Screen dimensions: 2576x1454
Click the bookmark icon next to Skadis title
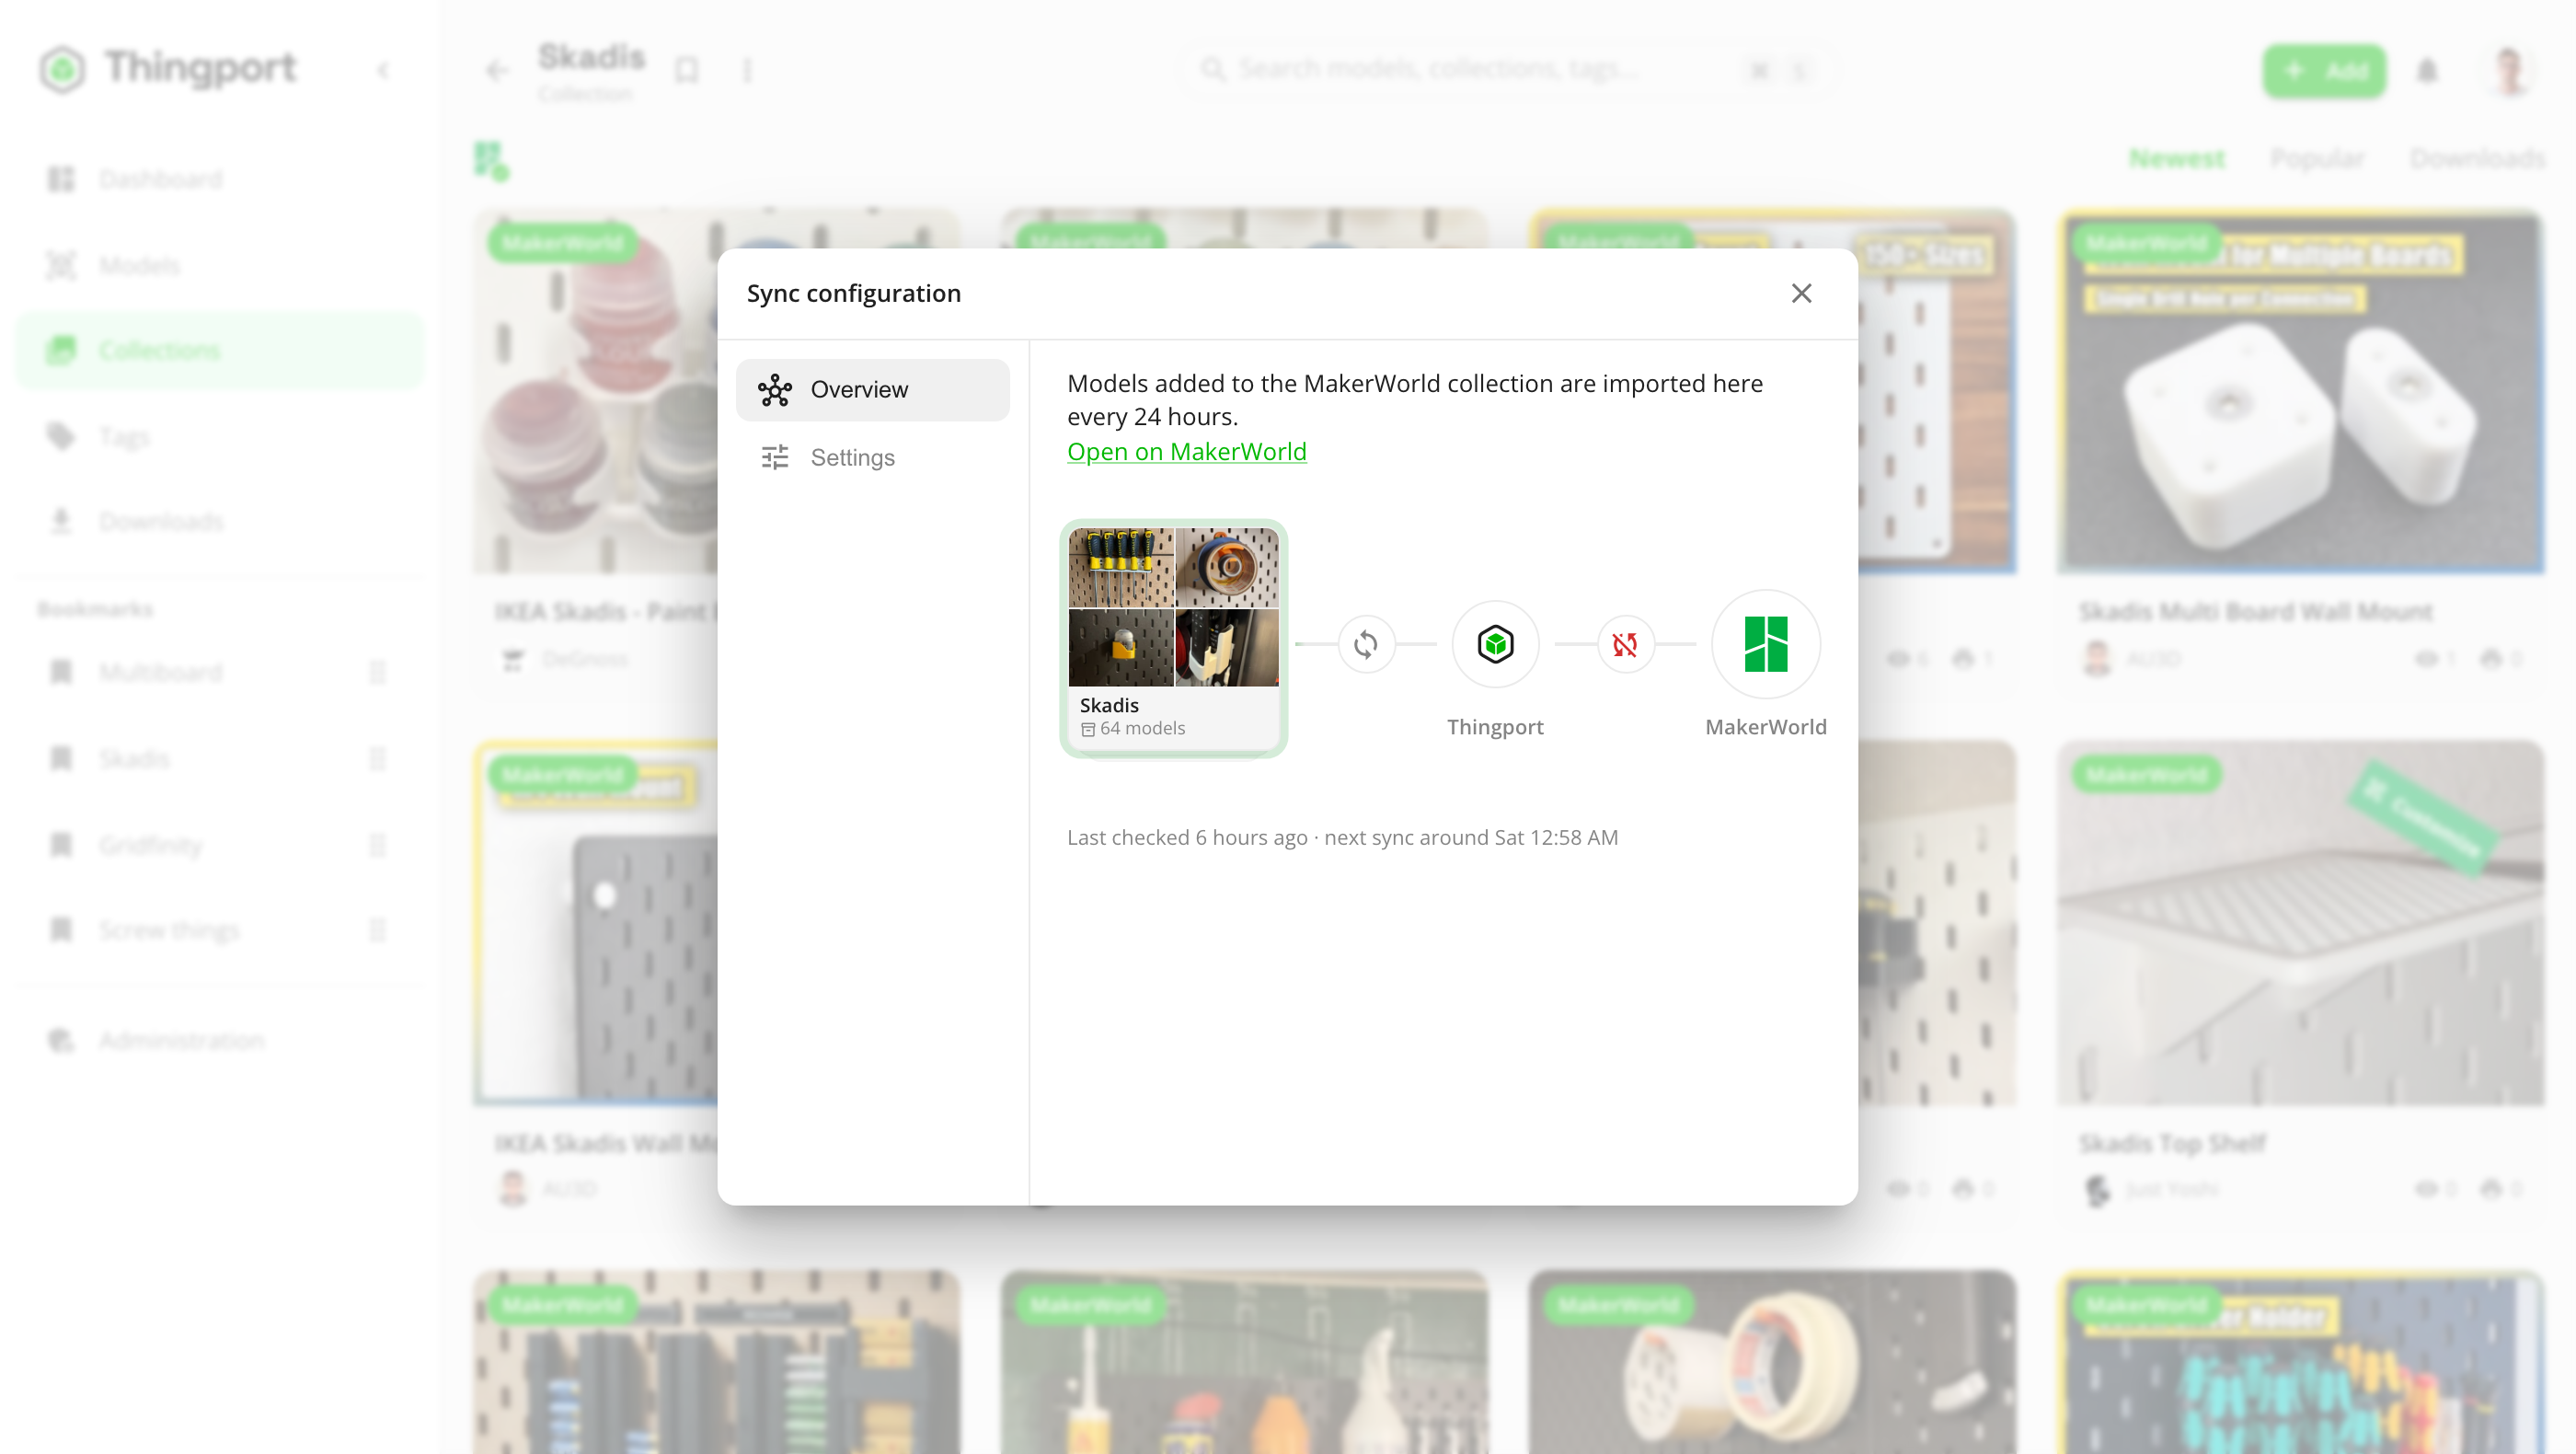point(686,70)
